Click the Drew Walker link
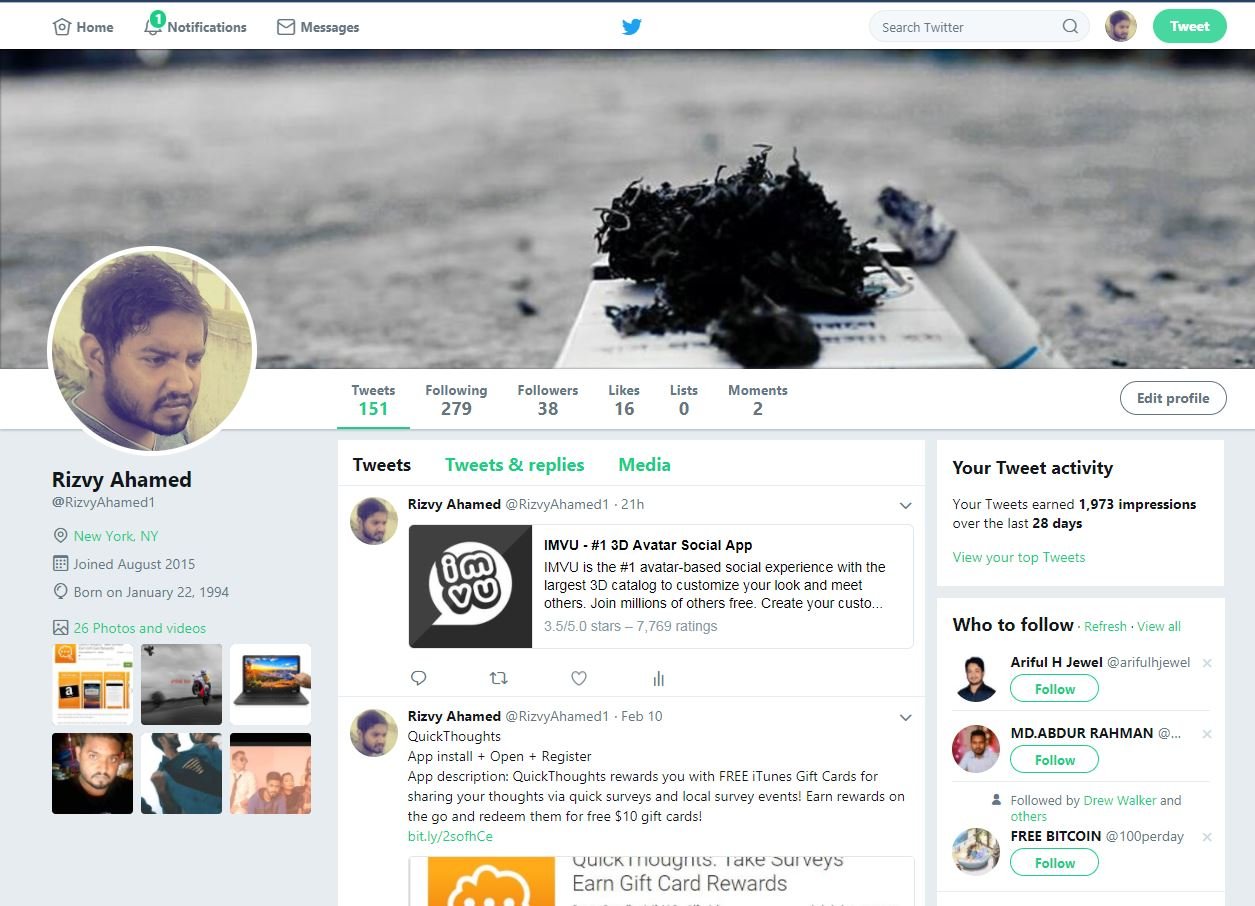This screenshot has height=906, width=1255. 1120,800
